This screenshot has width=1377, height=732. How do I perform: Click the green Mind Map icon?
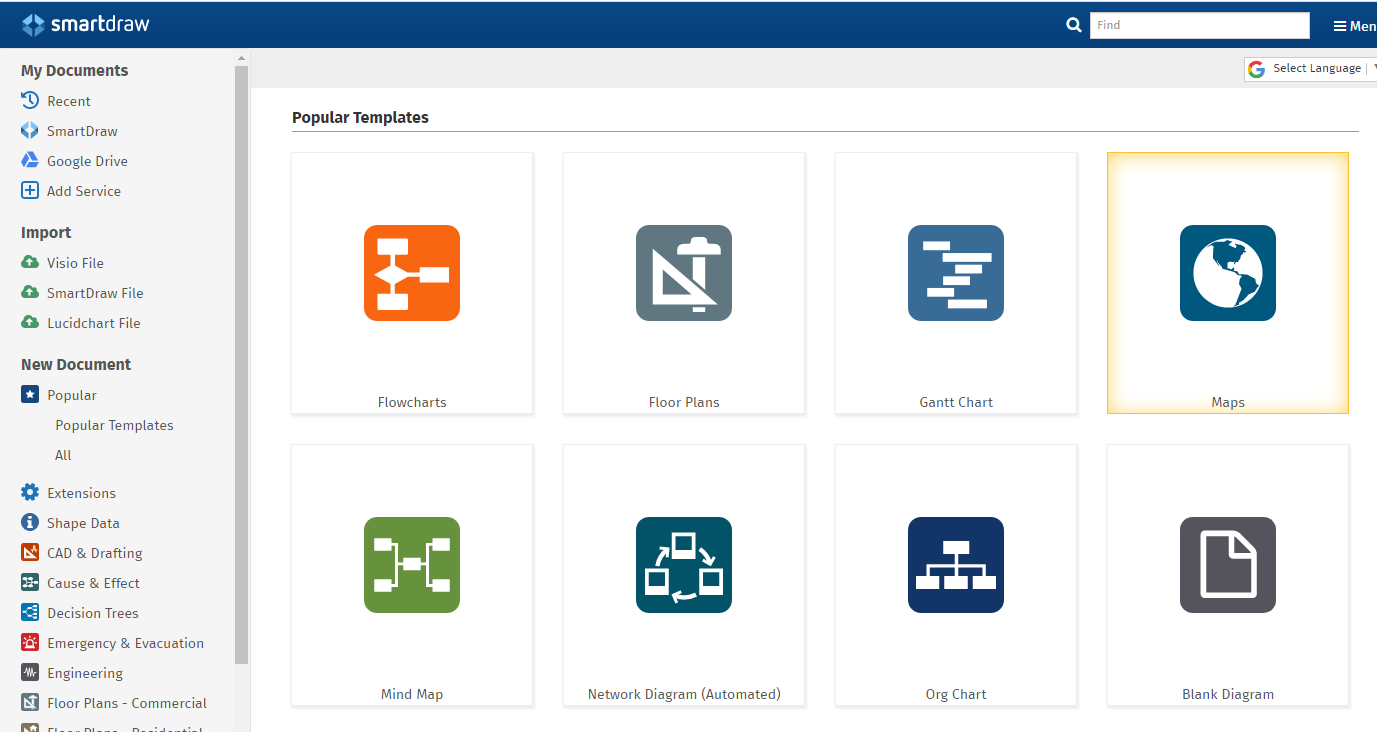pyautogui.click(x=412, y=565)
